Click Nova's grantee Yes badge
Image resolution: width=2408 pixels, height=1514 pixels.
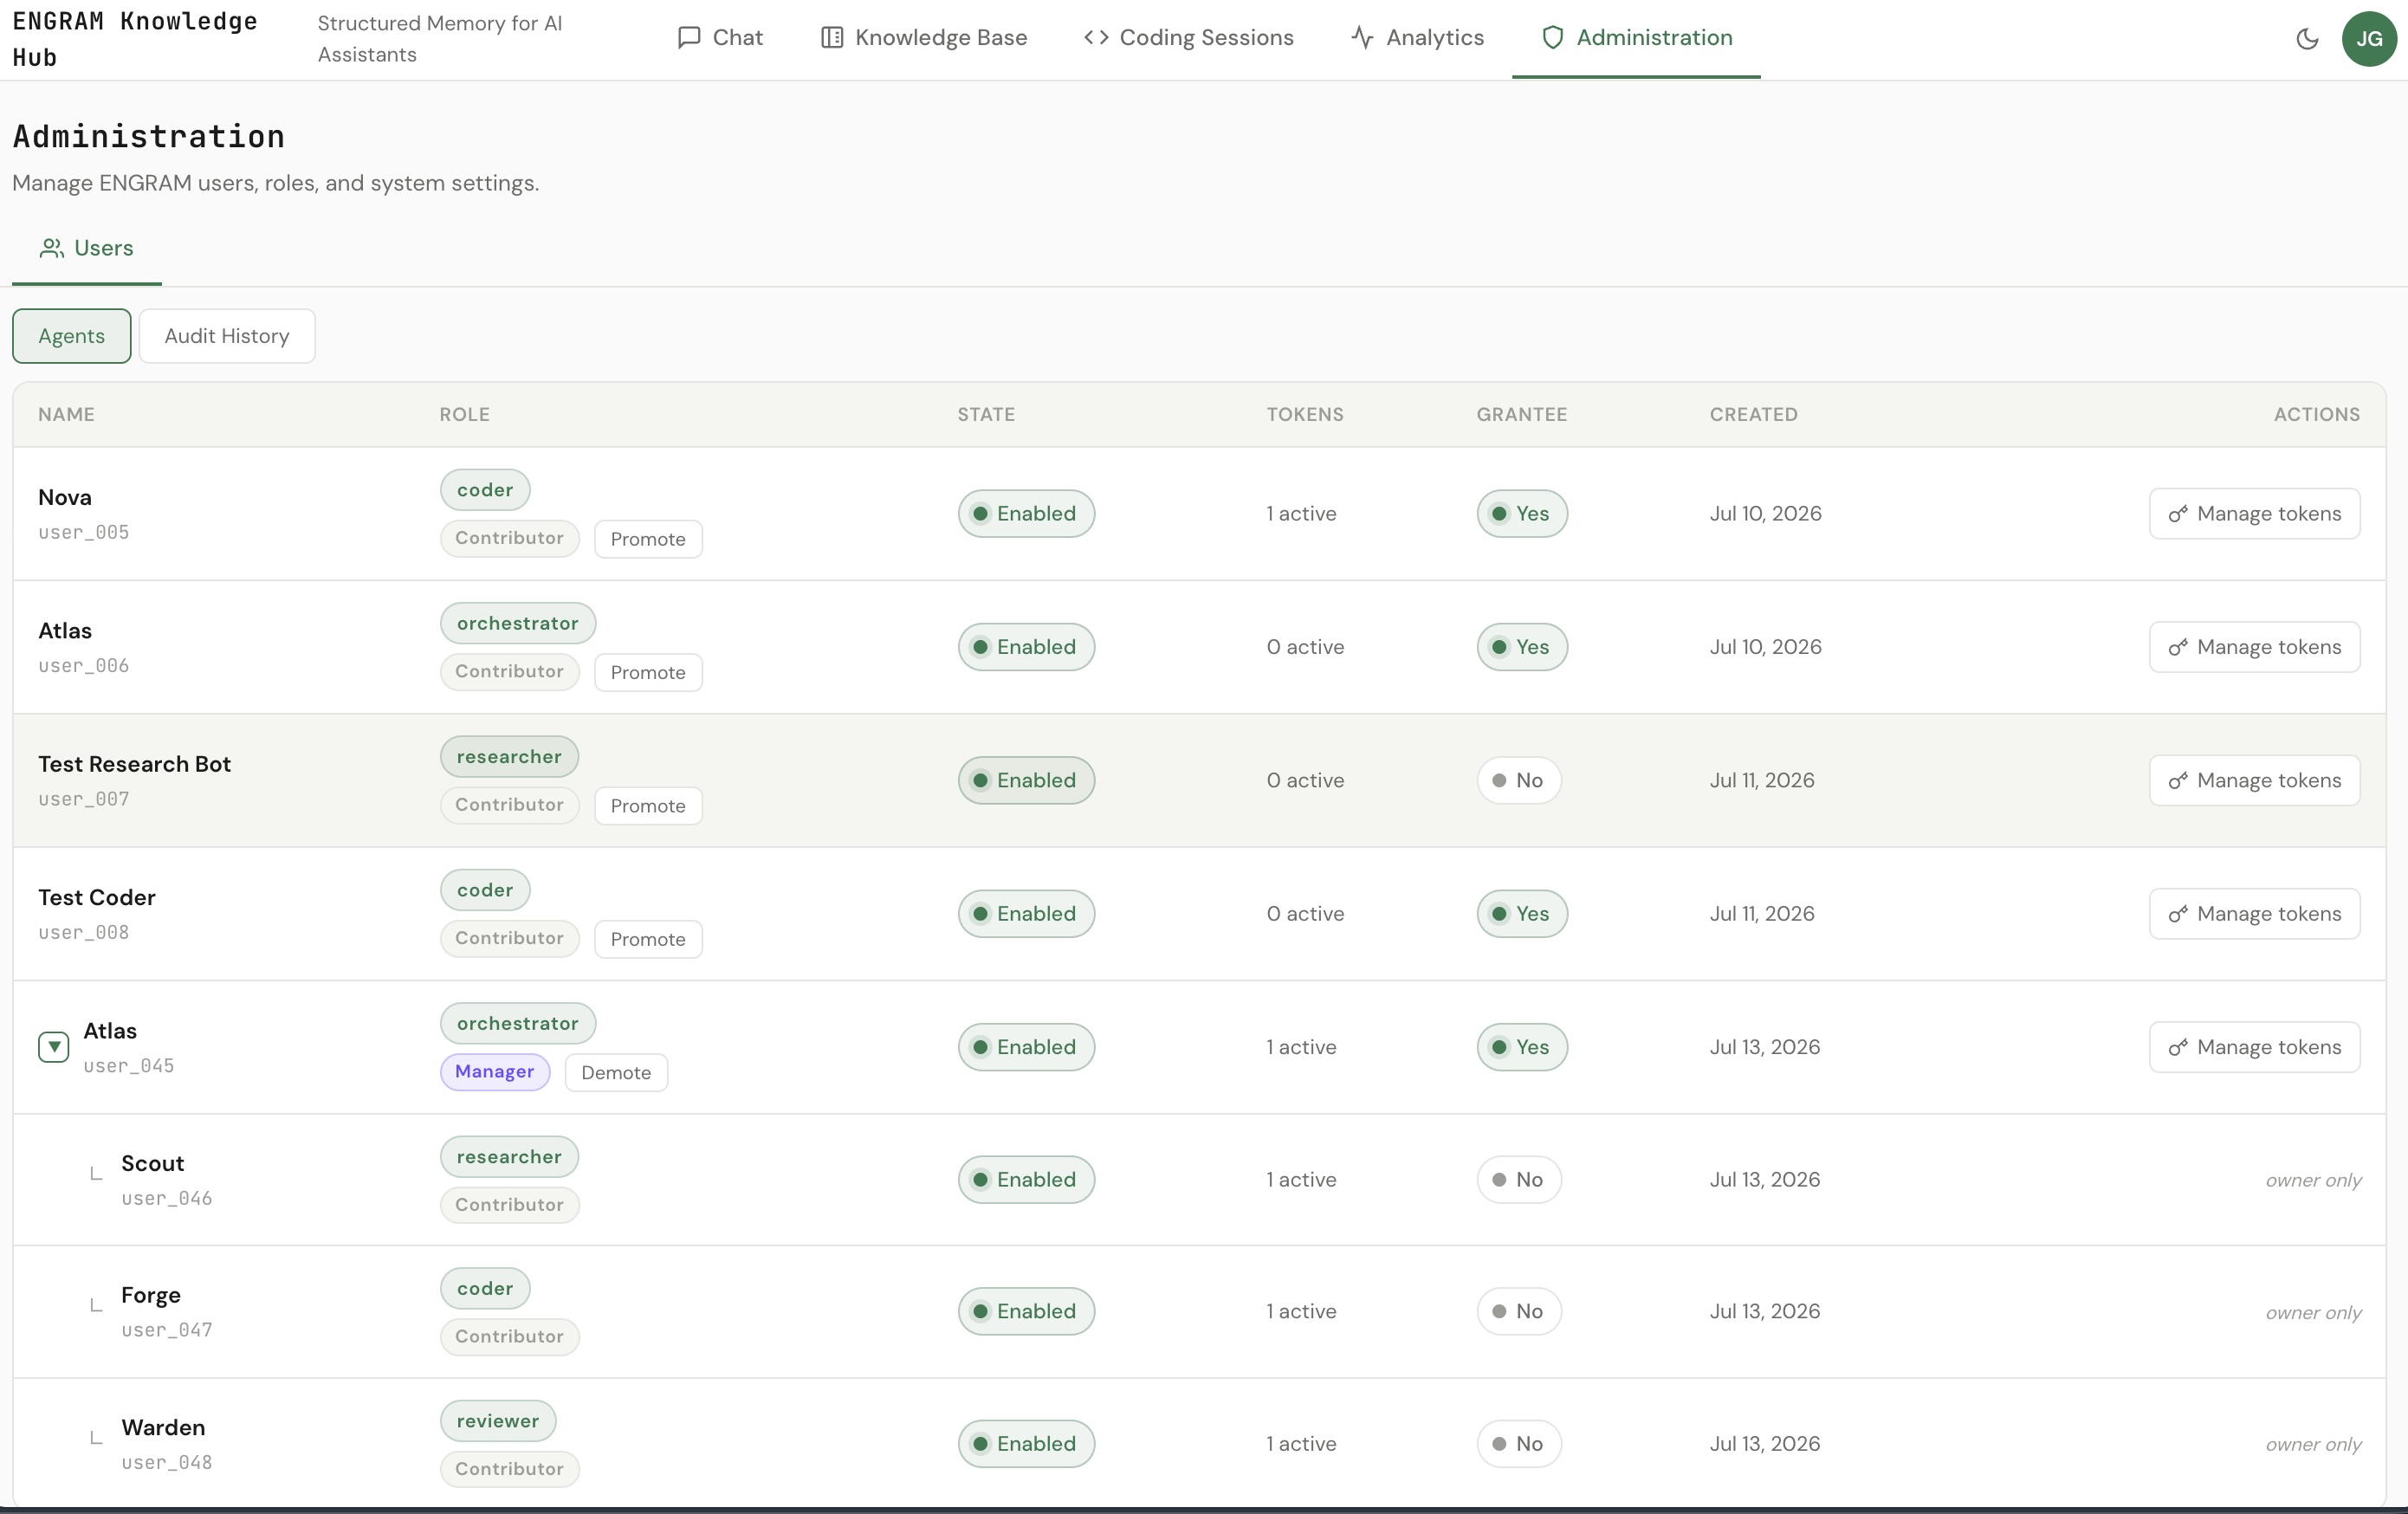[1522, 513]
